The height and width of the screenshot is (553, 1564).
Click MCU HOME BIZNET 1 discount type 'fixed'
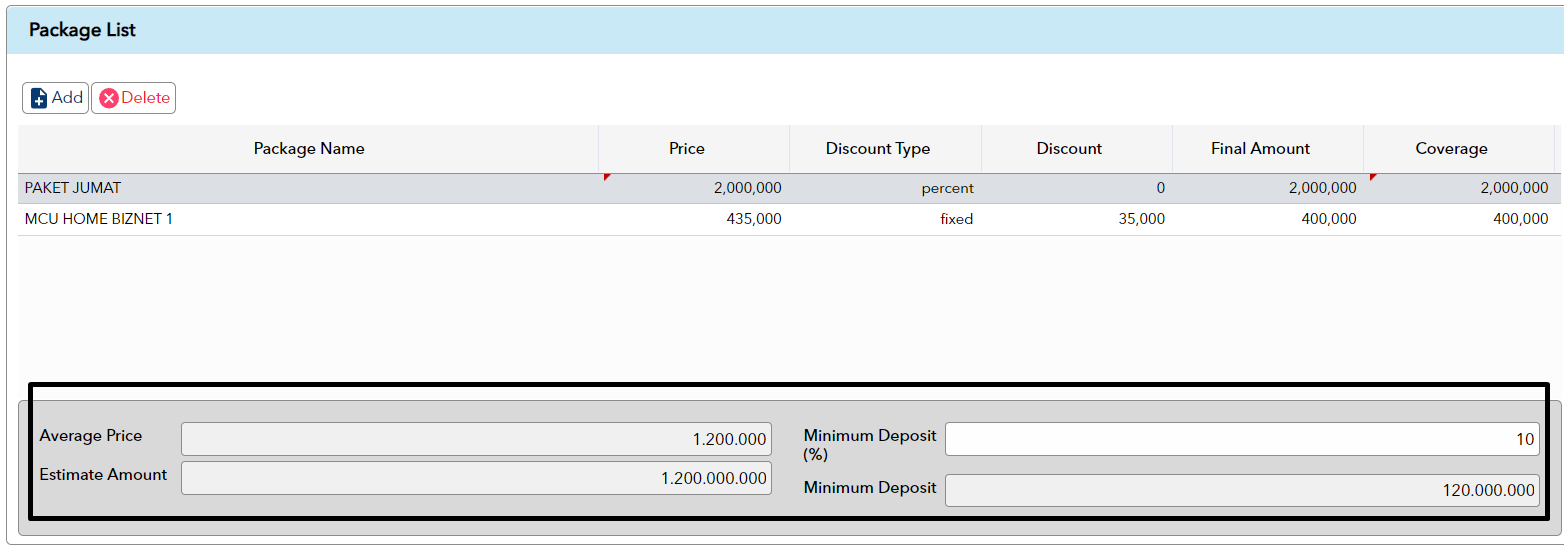957,219
